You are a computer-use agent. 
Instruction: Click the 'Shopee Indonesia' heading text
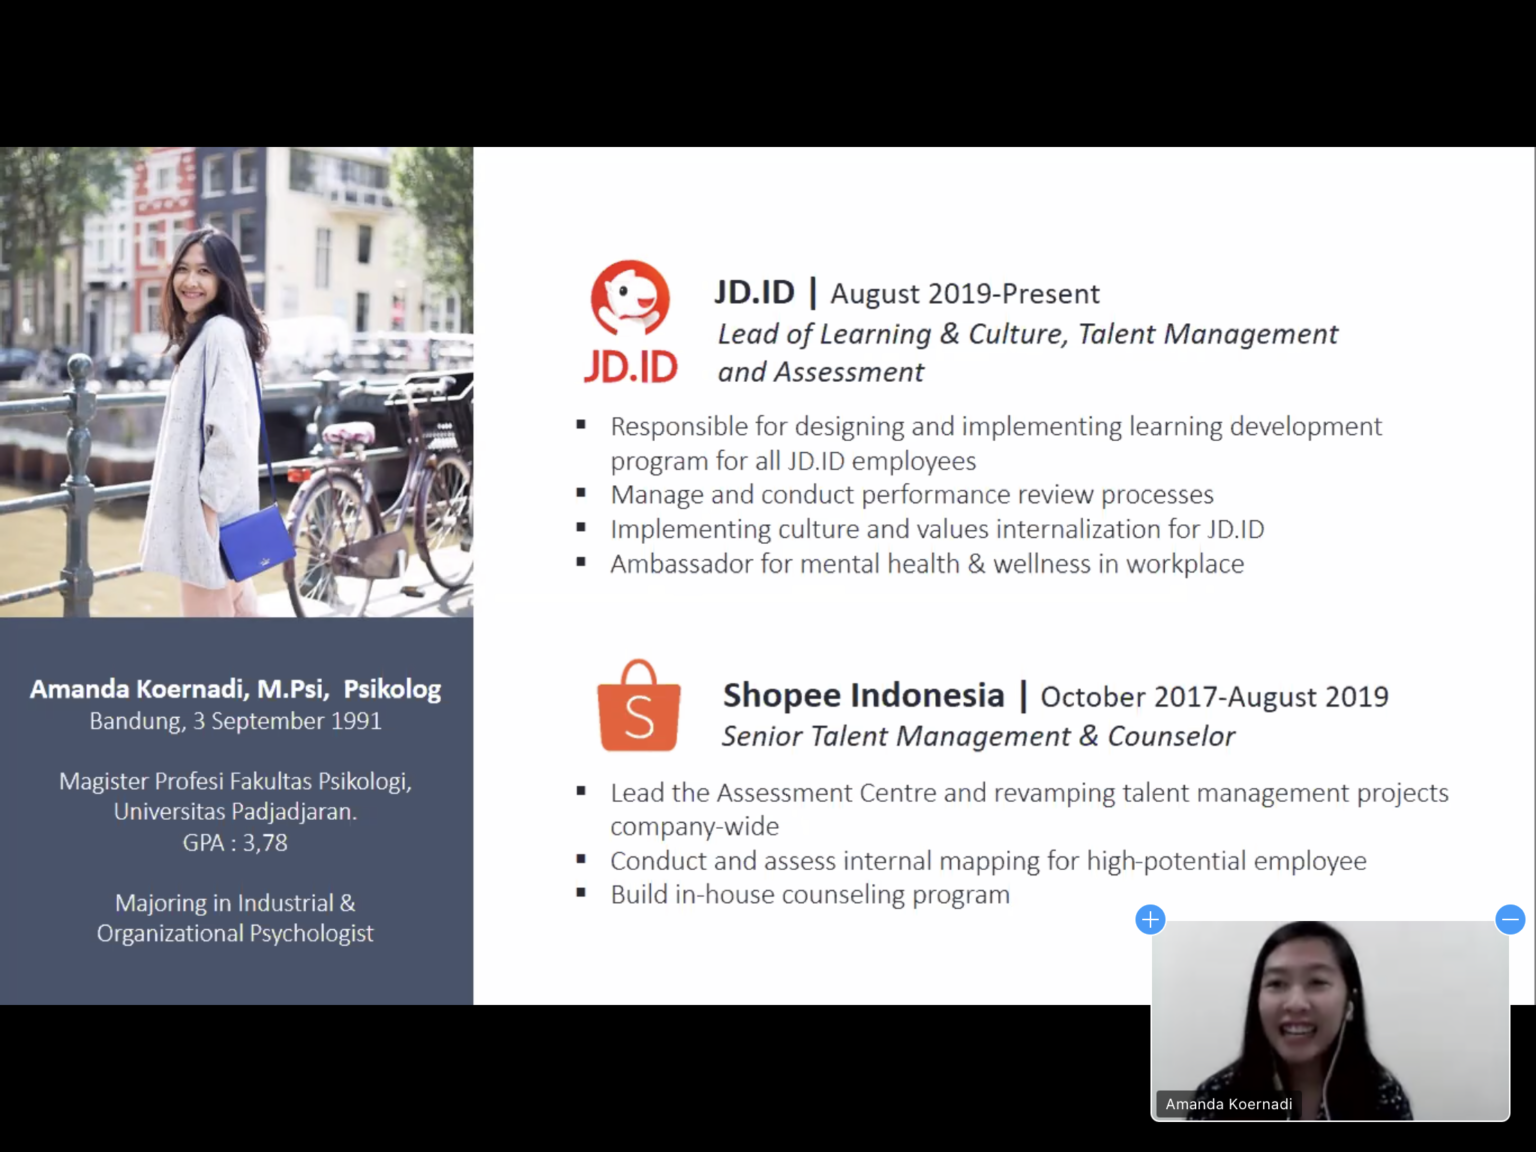(863, 695)
